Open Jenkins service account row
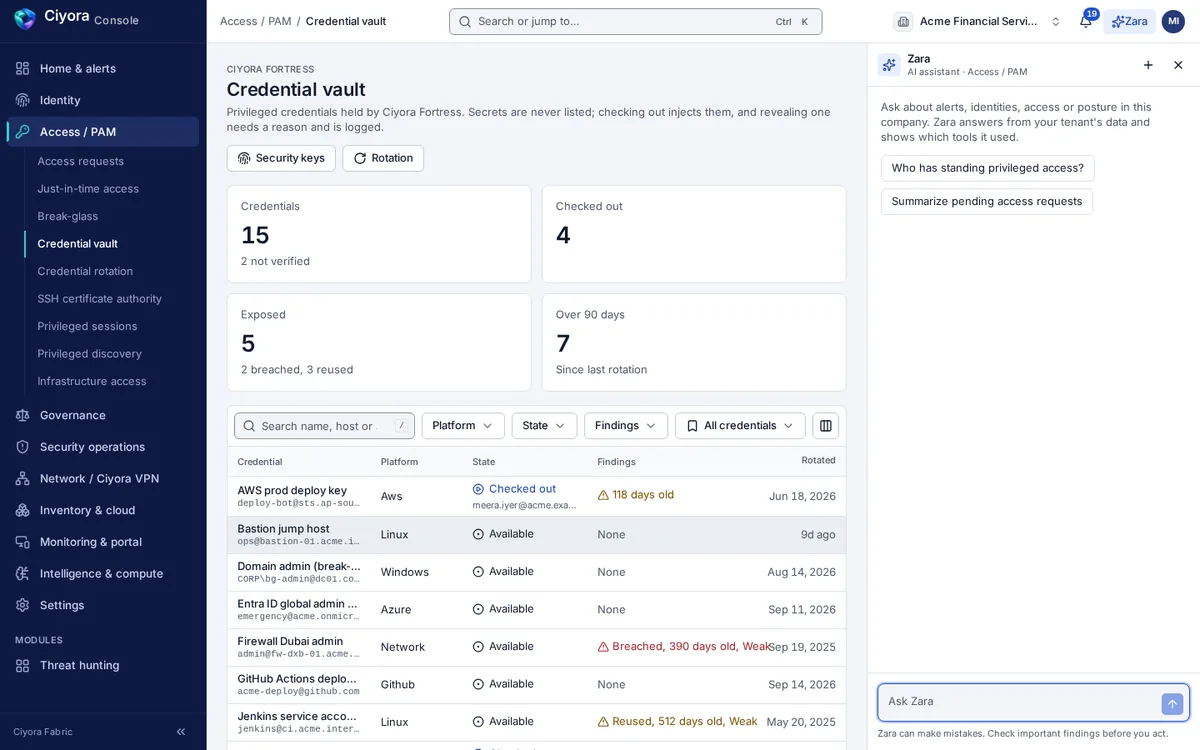This screenshot has width=1200, height=750. 536,722
